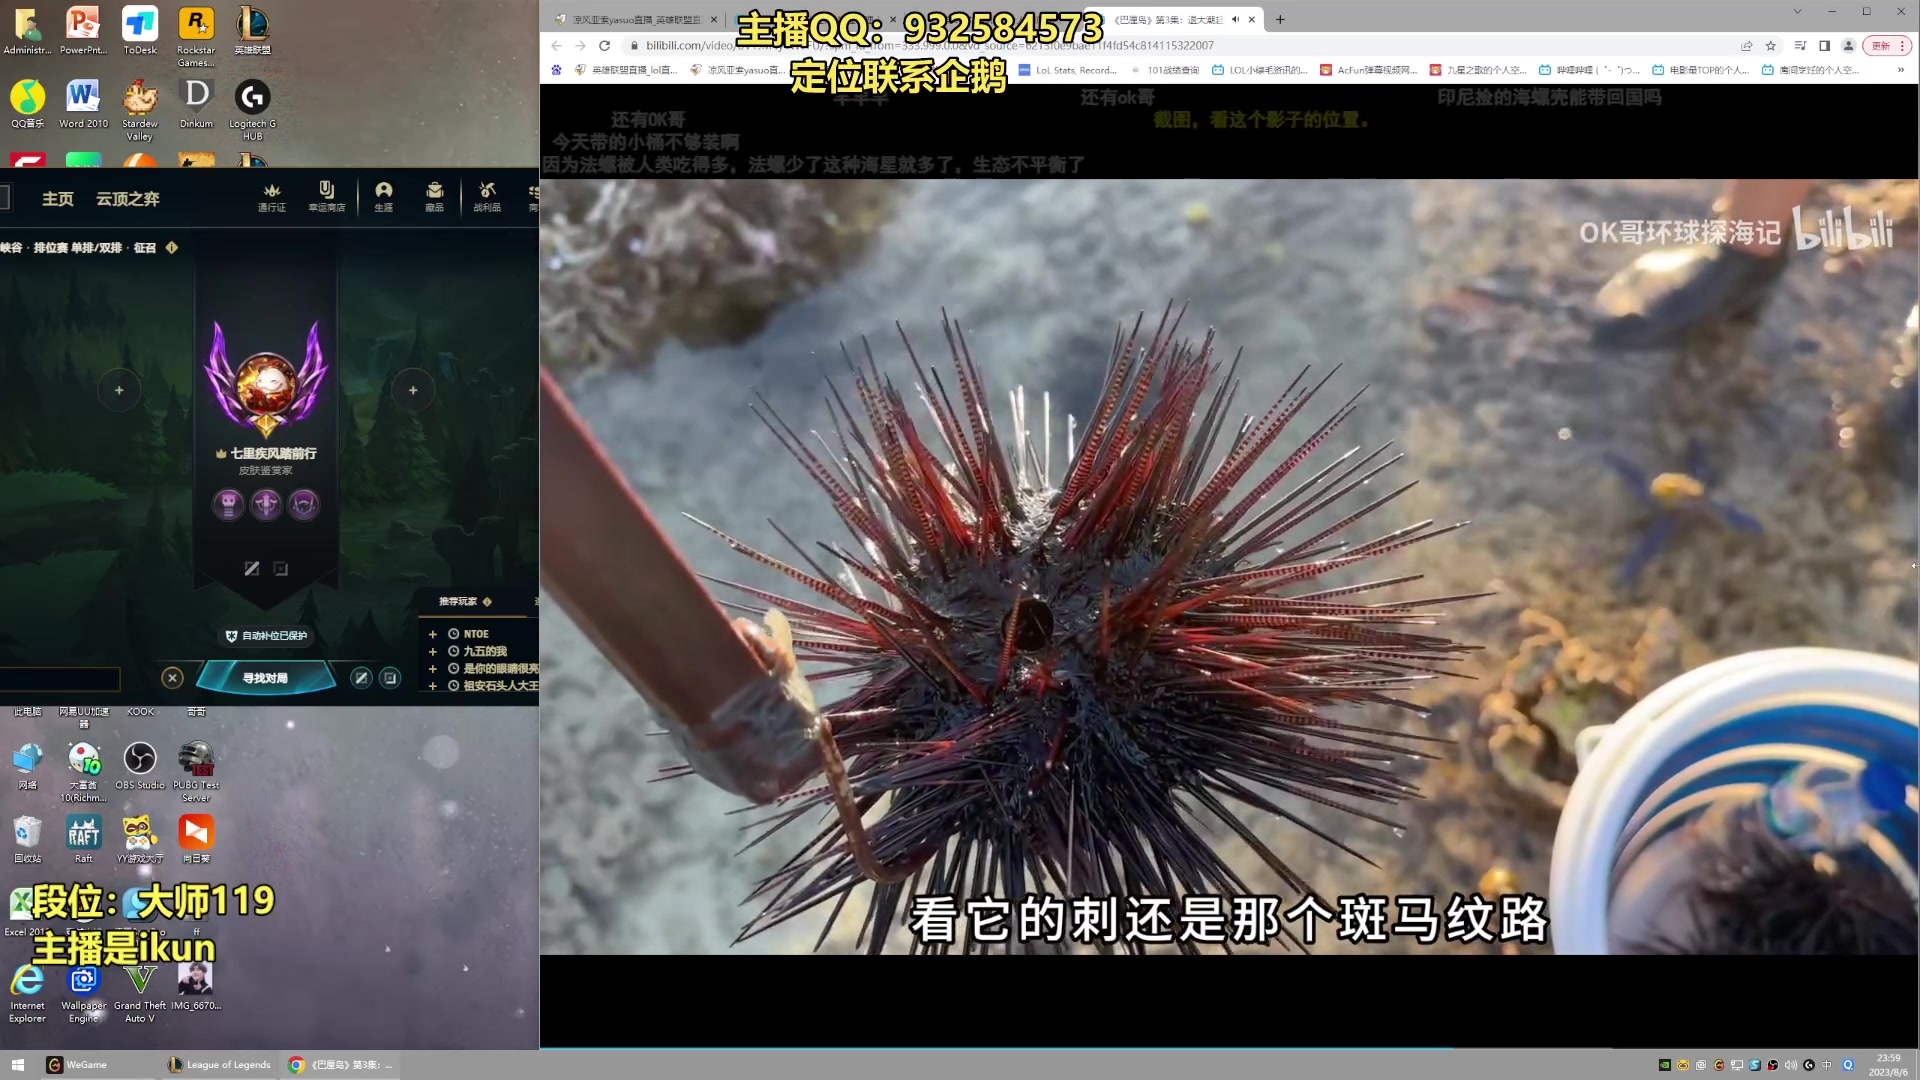
Task: Open the 通行证 pass icon in League client
Action: tap(272, 197)
